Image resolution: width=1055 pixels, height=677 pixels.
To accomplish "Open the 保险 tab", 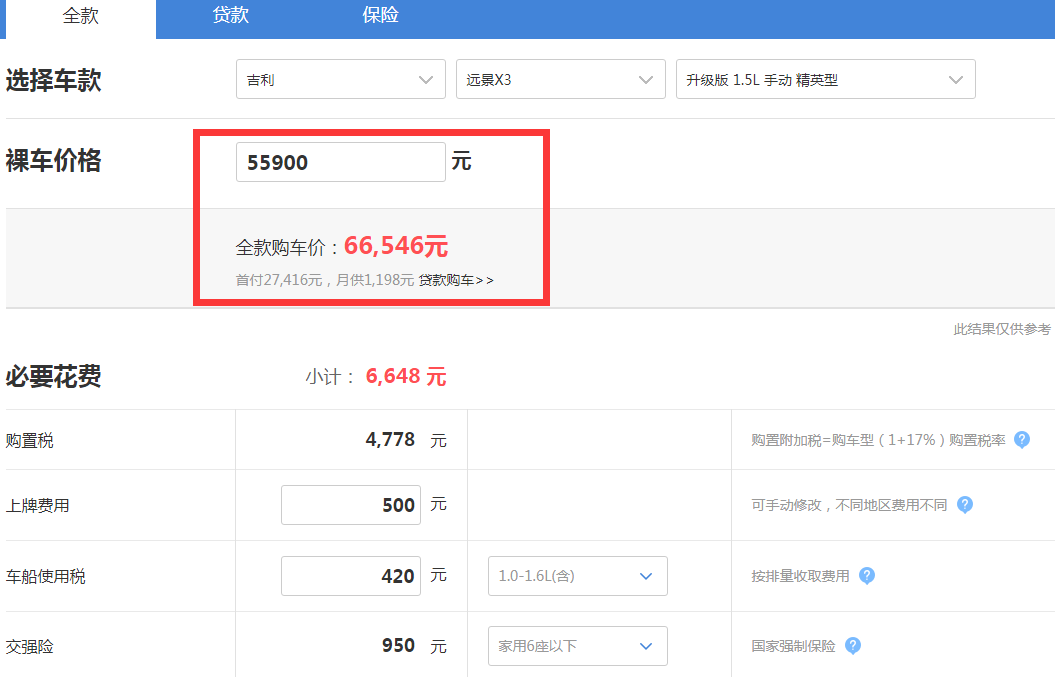I will tap(380, 15).
